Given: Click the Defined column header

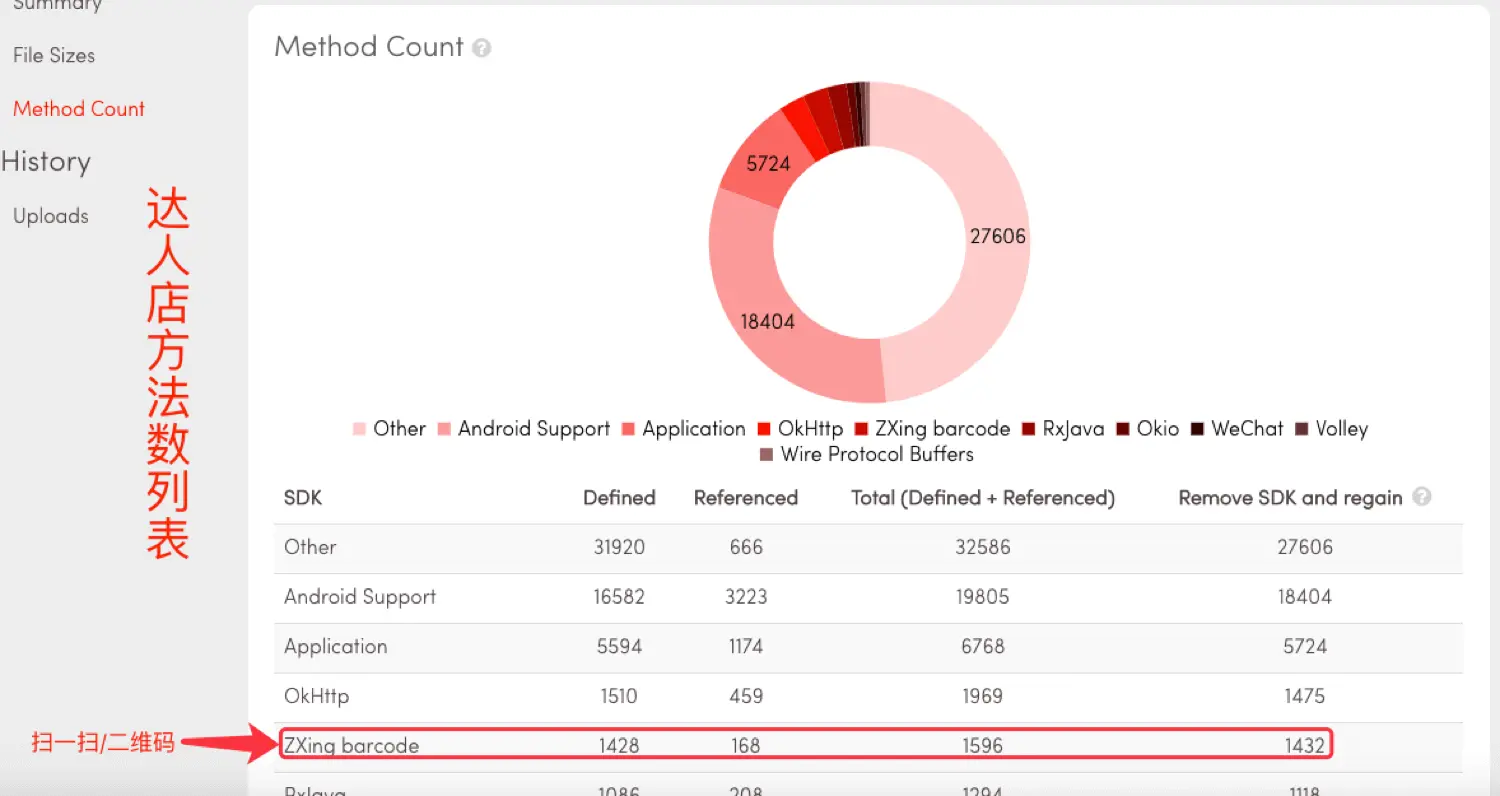Looking at the screenshot, I should 618,497.
